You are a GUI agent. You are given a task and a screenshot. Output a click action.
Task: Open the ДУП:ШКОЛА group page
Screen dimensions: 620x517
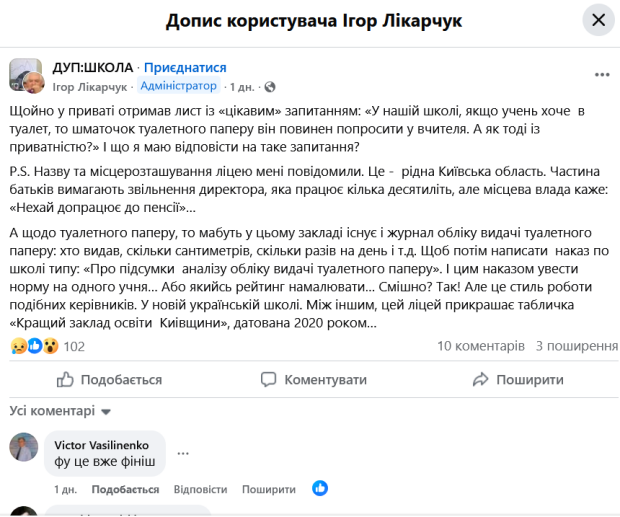point(93,67)
